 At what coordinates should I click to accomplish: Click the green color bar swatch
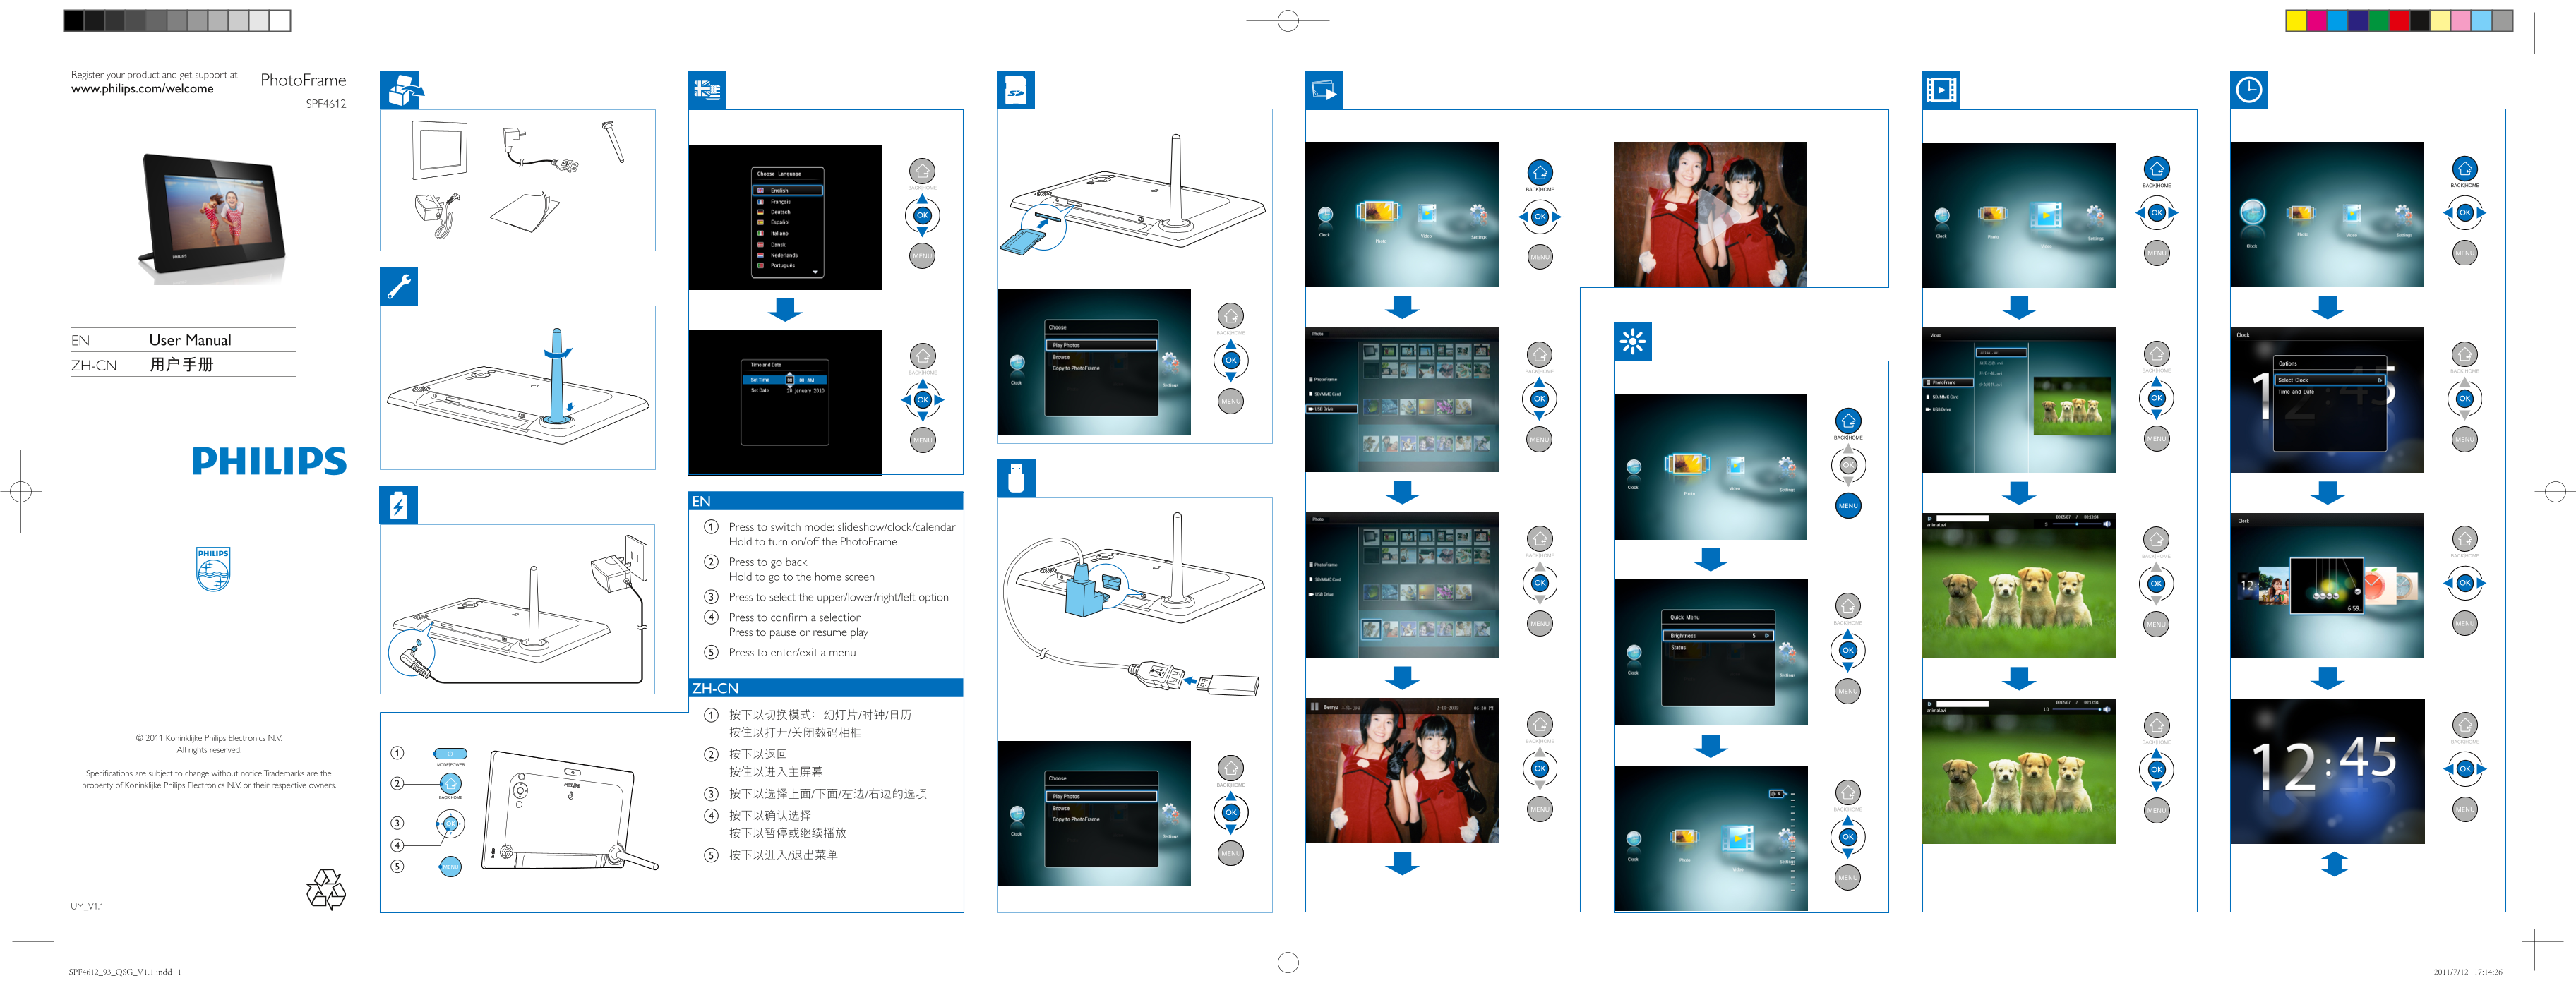[x=2379, y=21]
